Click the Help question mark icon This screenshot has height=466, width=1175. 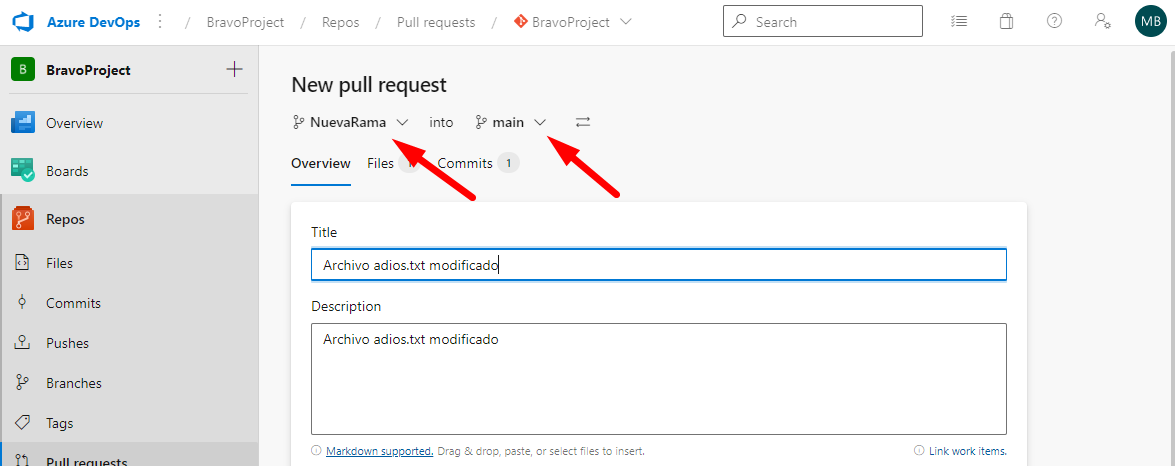point(1054,21)
